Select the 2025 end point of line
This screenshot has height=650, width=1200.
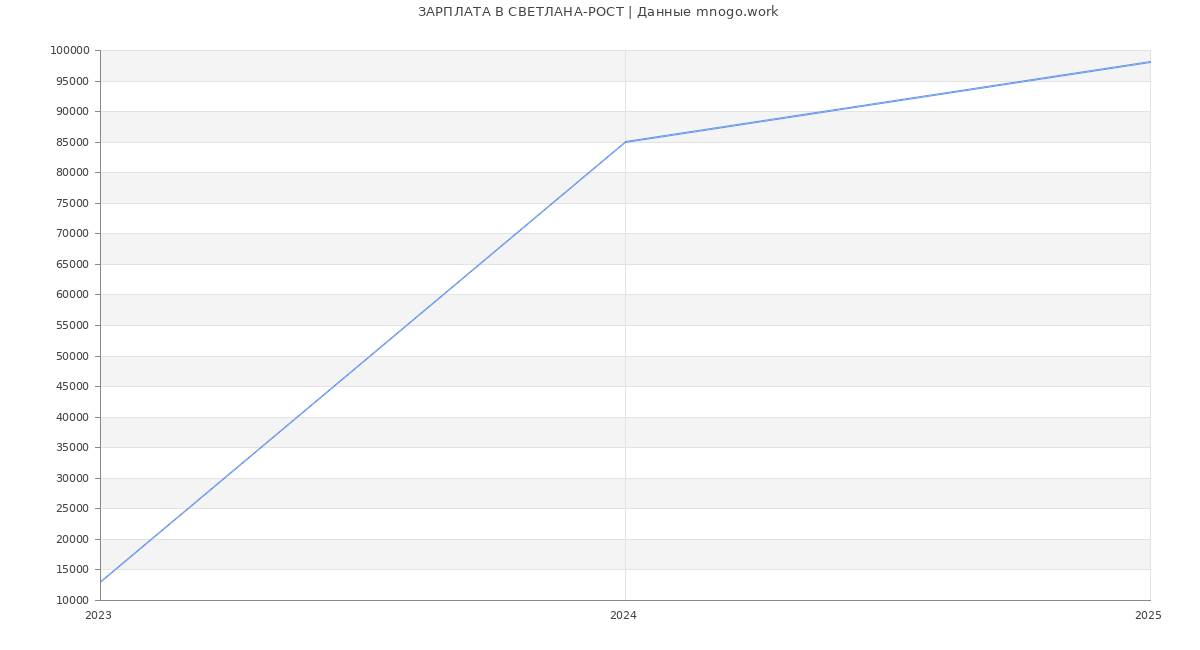click(1149, 62)
